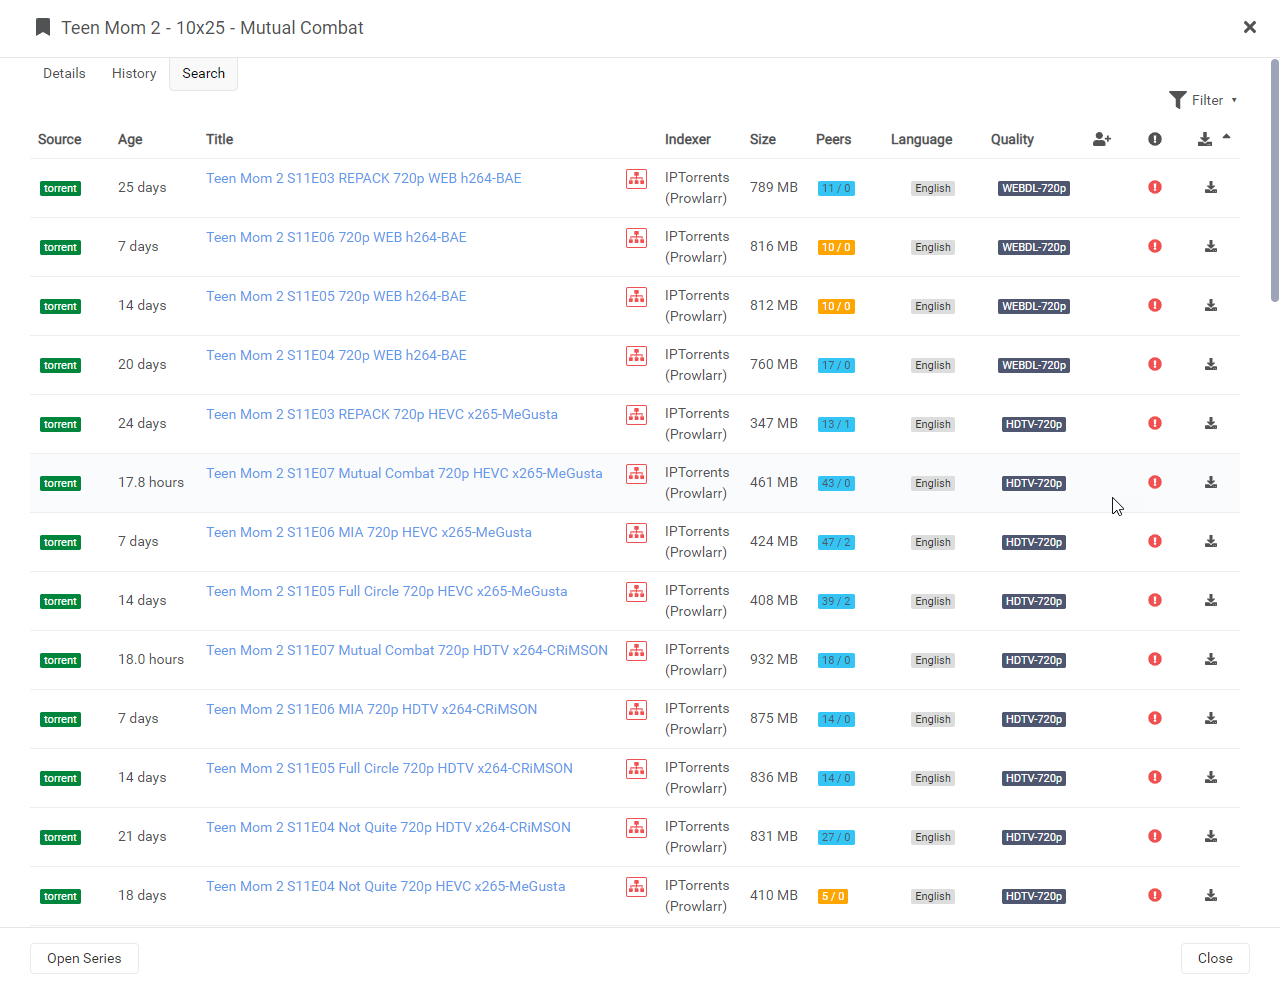
Task: Click the rejection info column header icon
Action: coord(1155,140)
